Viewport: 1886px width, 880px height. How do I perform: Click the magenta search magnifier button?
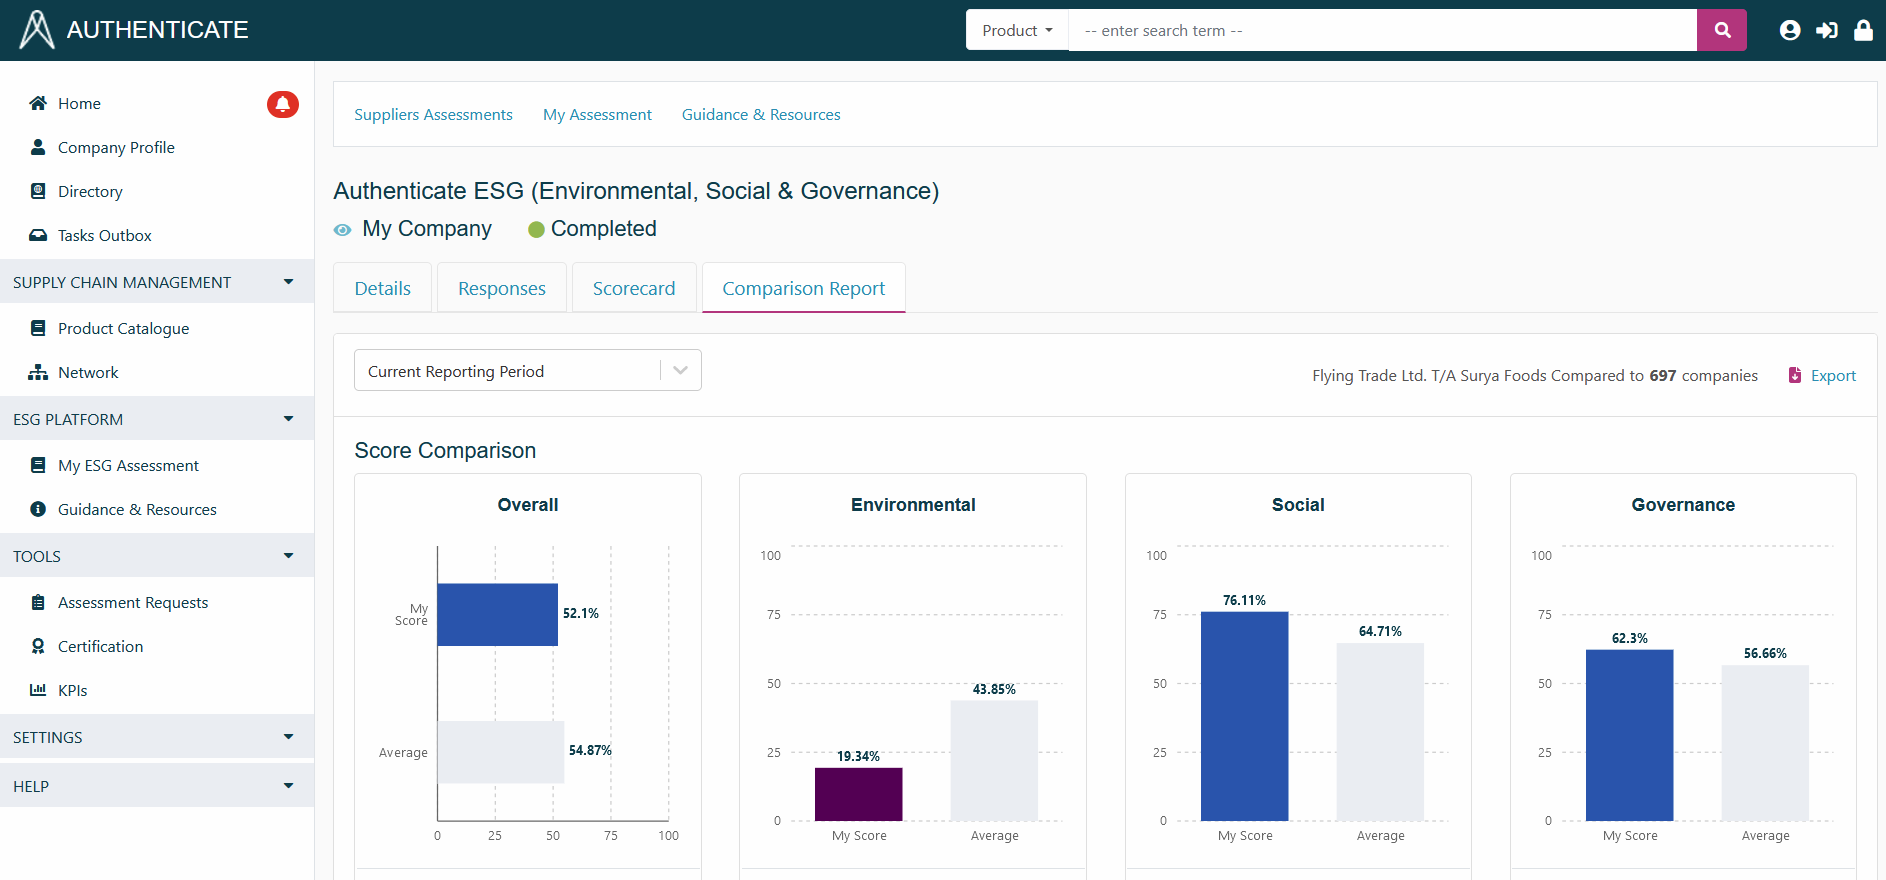(1721, 30)
